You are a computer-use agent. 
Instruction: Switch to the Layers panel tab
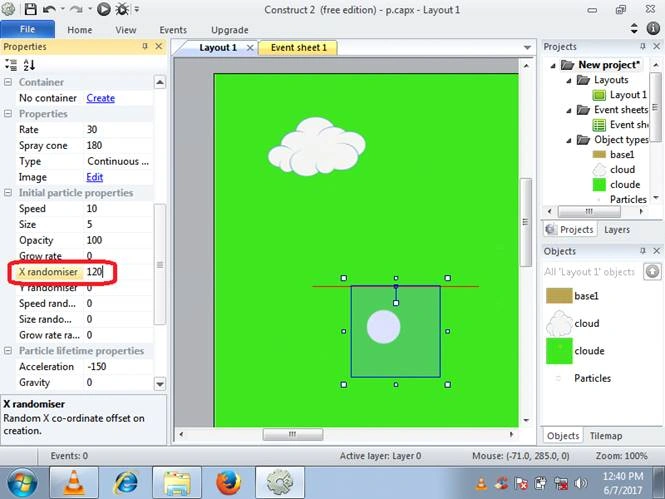point(617,229)
